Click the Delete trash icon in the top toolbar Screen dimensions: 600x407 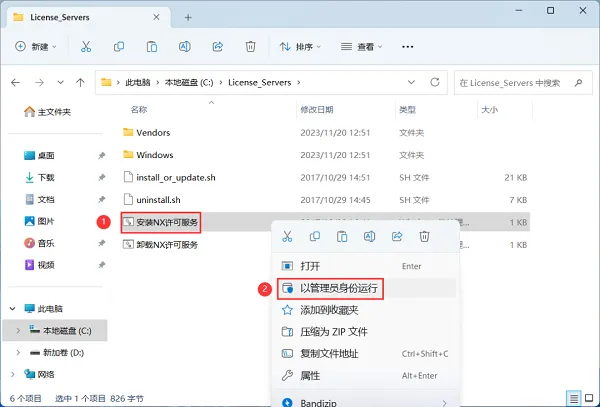pyautogui.click(x=250, y=47)
